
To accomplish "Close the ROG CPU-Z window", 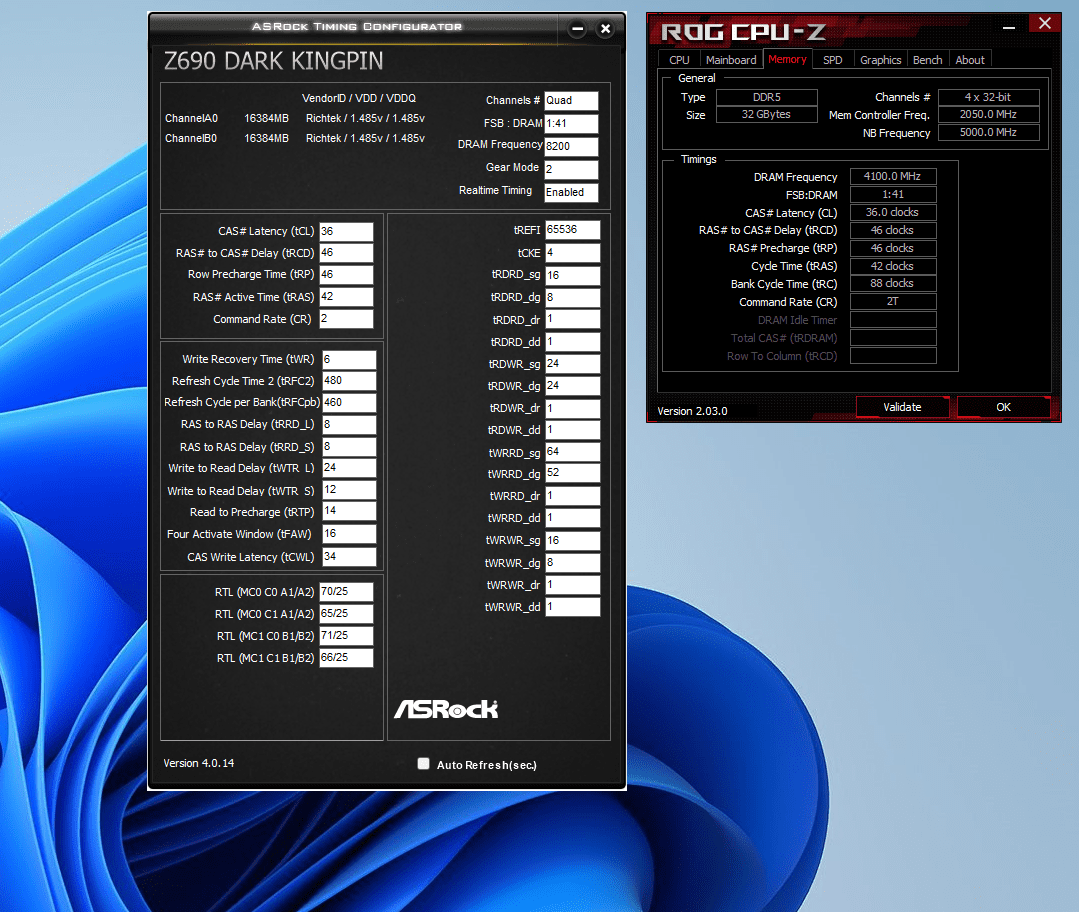I will tap(1045, 23).
